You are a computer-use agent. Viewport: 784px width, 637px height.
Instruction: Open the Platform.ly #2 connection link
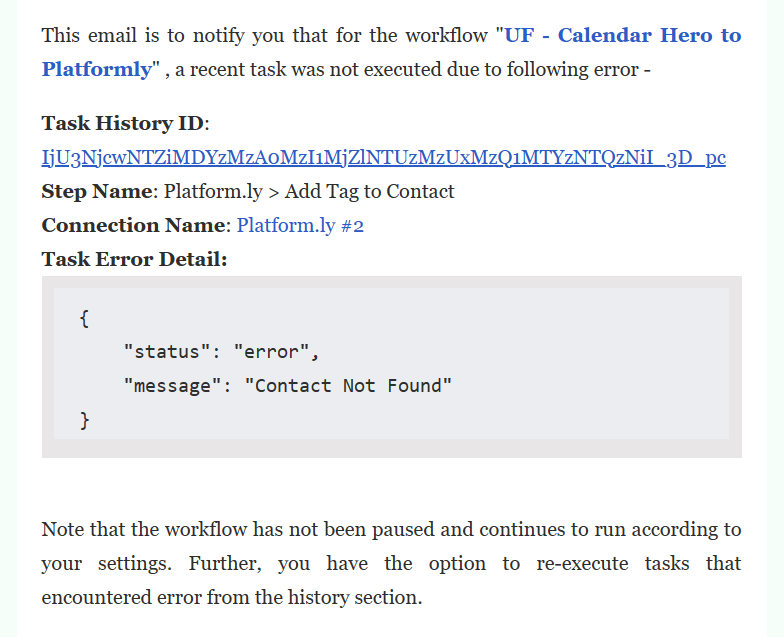pyautogui.click(x=300, y=226)
